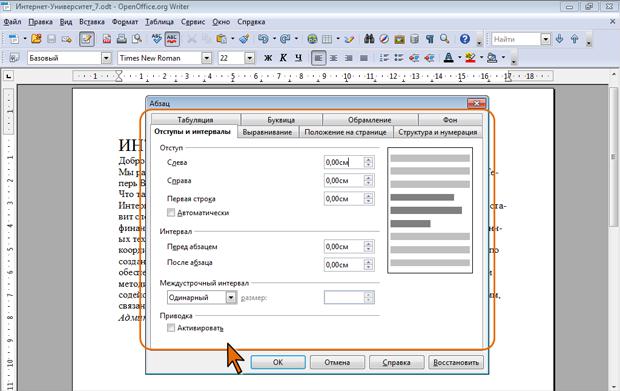This screenshot has width=620, height=391.
Task: Apply Font Color A icon
Action: [x=448, y=58]
